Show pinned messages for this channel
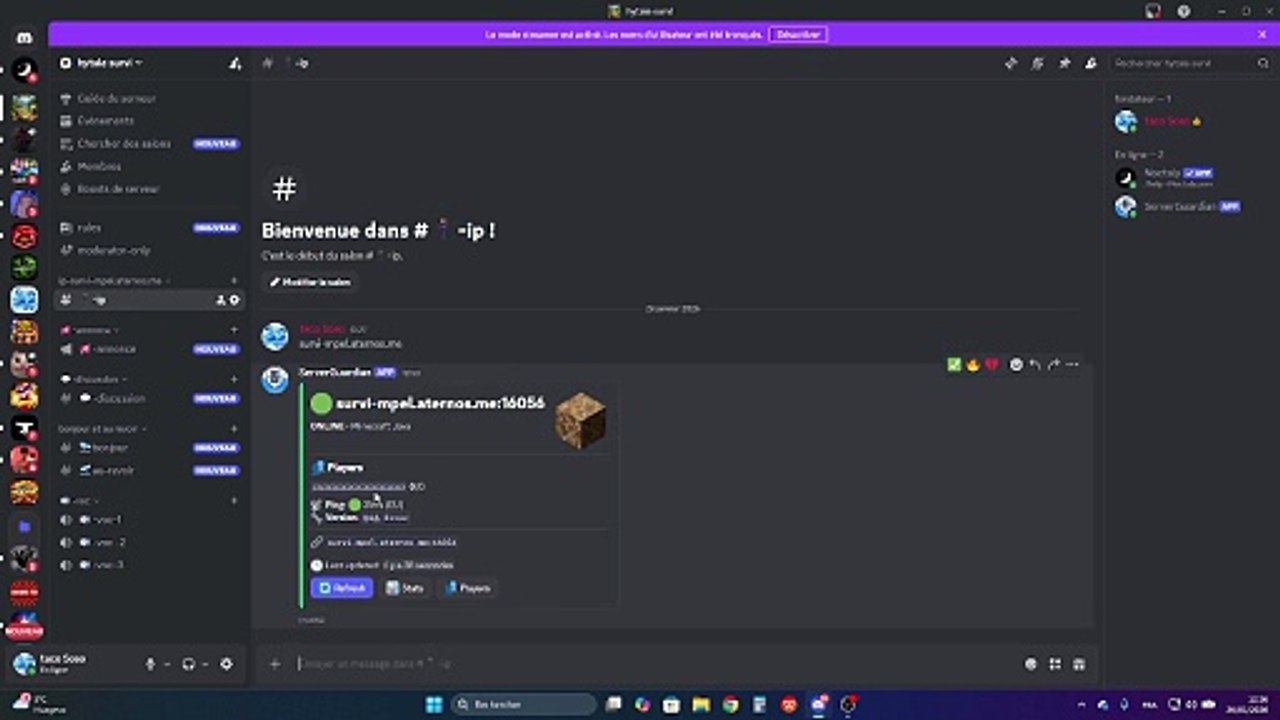The width and height of the screenshot is (1280, 720). point(1064,63)
